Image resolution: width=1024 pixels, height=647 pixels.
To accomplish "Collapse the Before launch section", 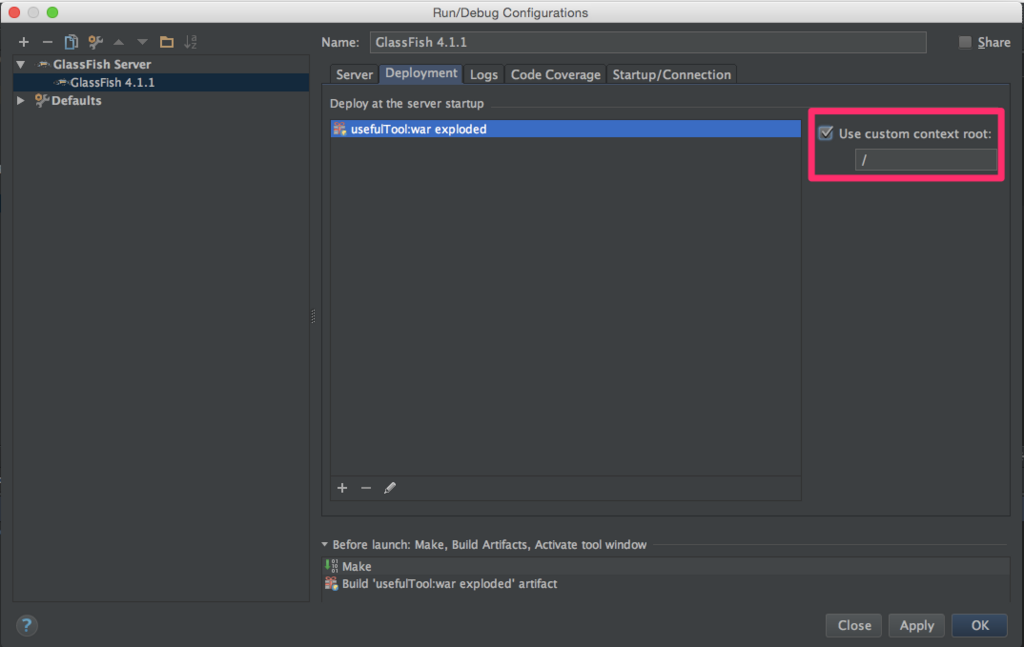I will pyautogui.click(x=325, y=544).
